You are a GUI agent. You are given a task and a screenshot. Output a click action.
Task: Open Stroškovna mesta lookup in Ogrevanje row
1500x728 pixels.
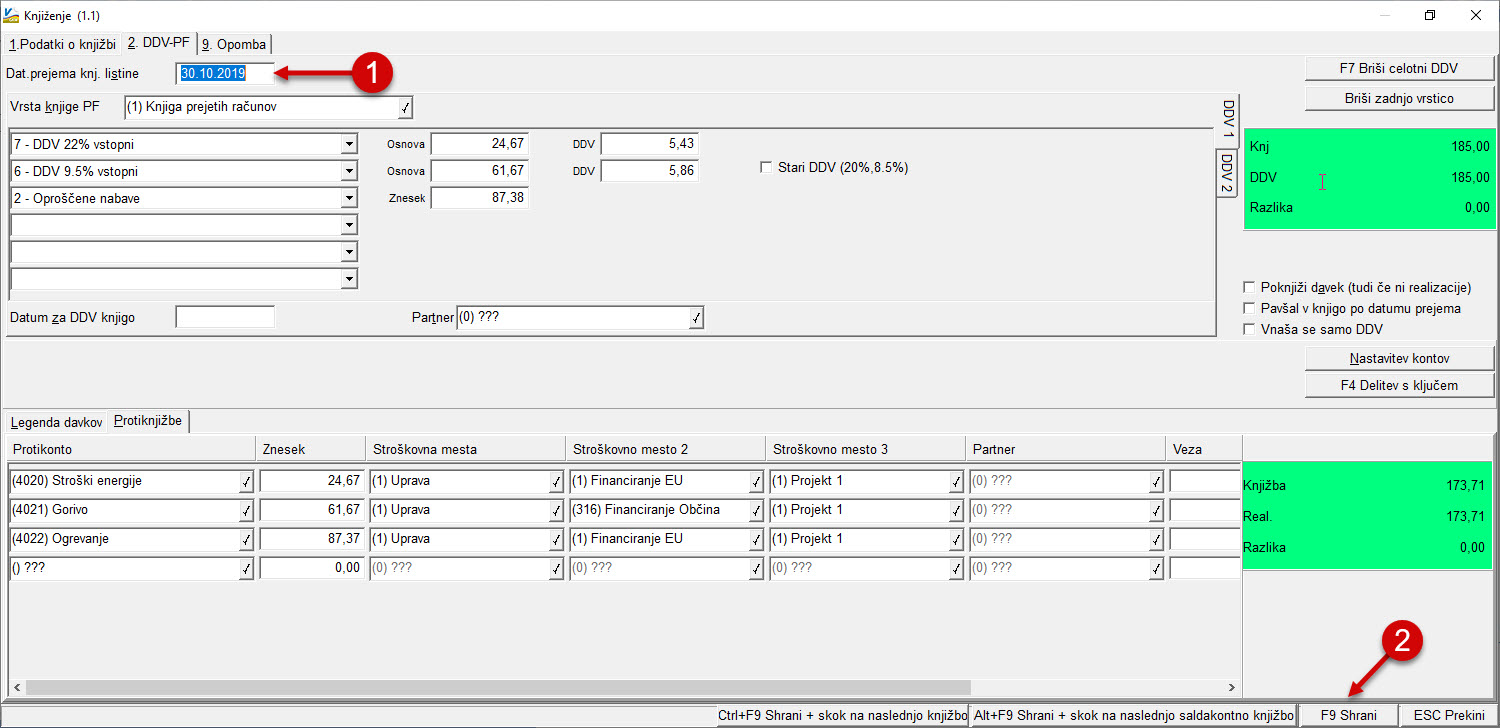click(x=556, y=540)
